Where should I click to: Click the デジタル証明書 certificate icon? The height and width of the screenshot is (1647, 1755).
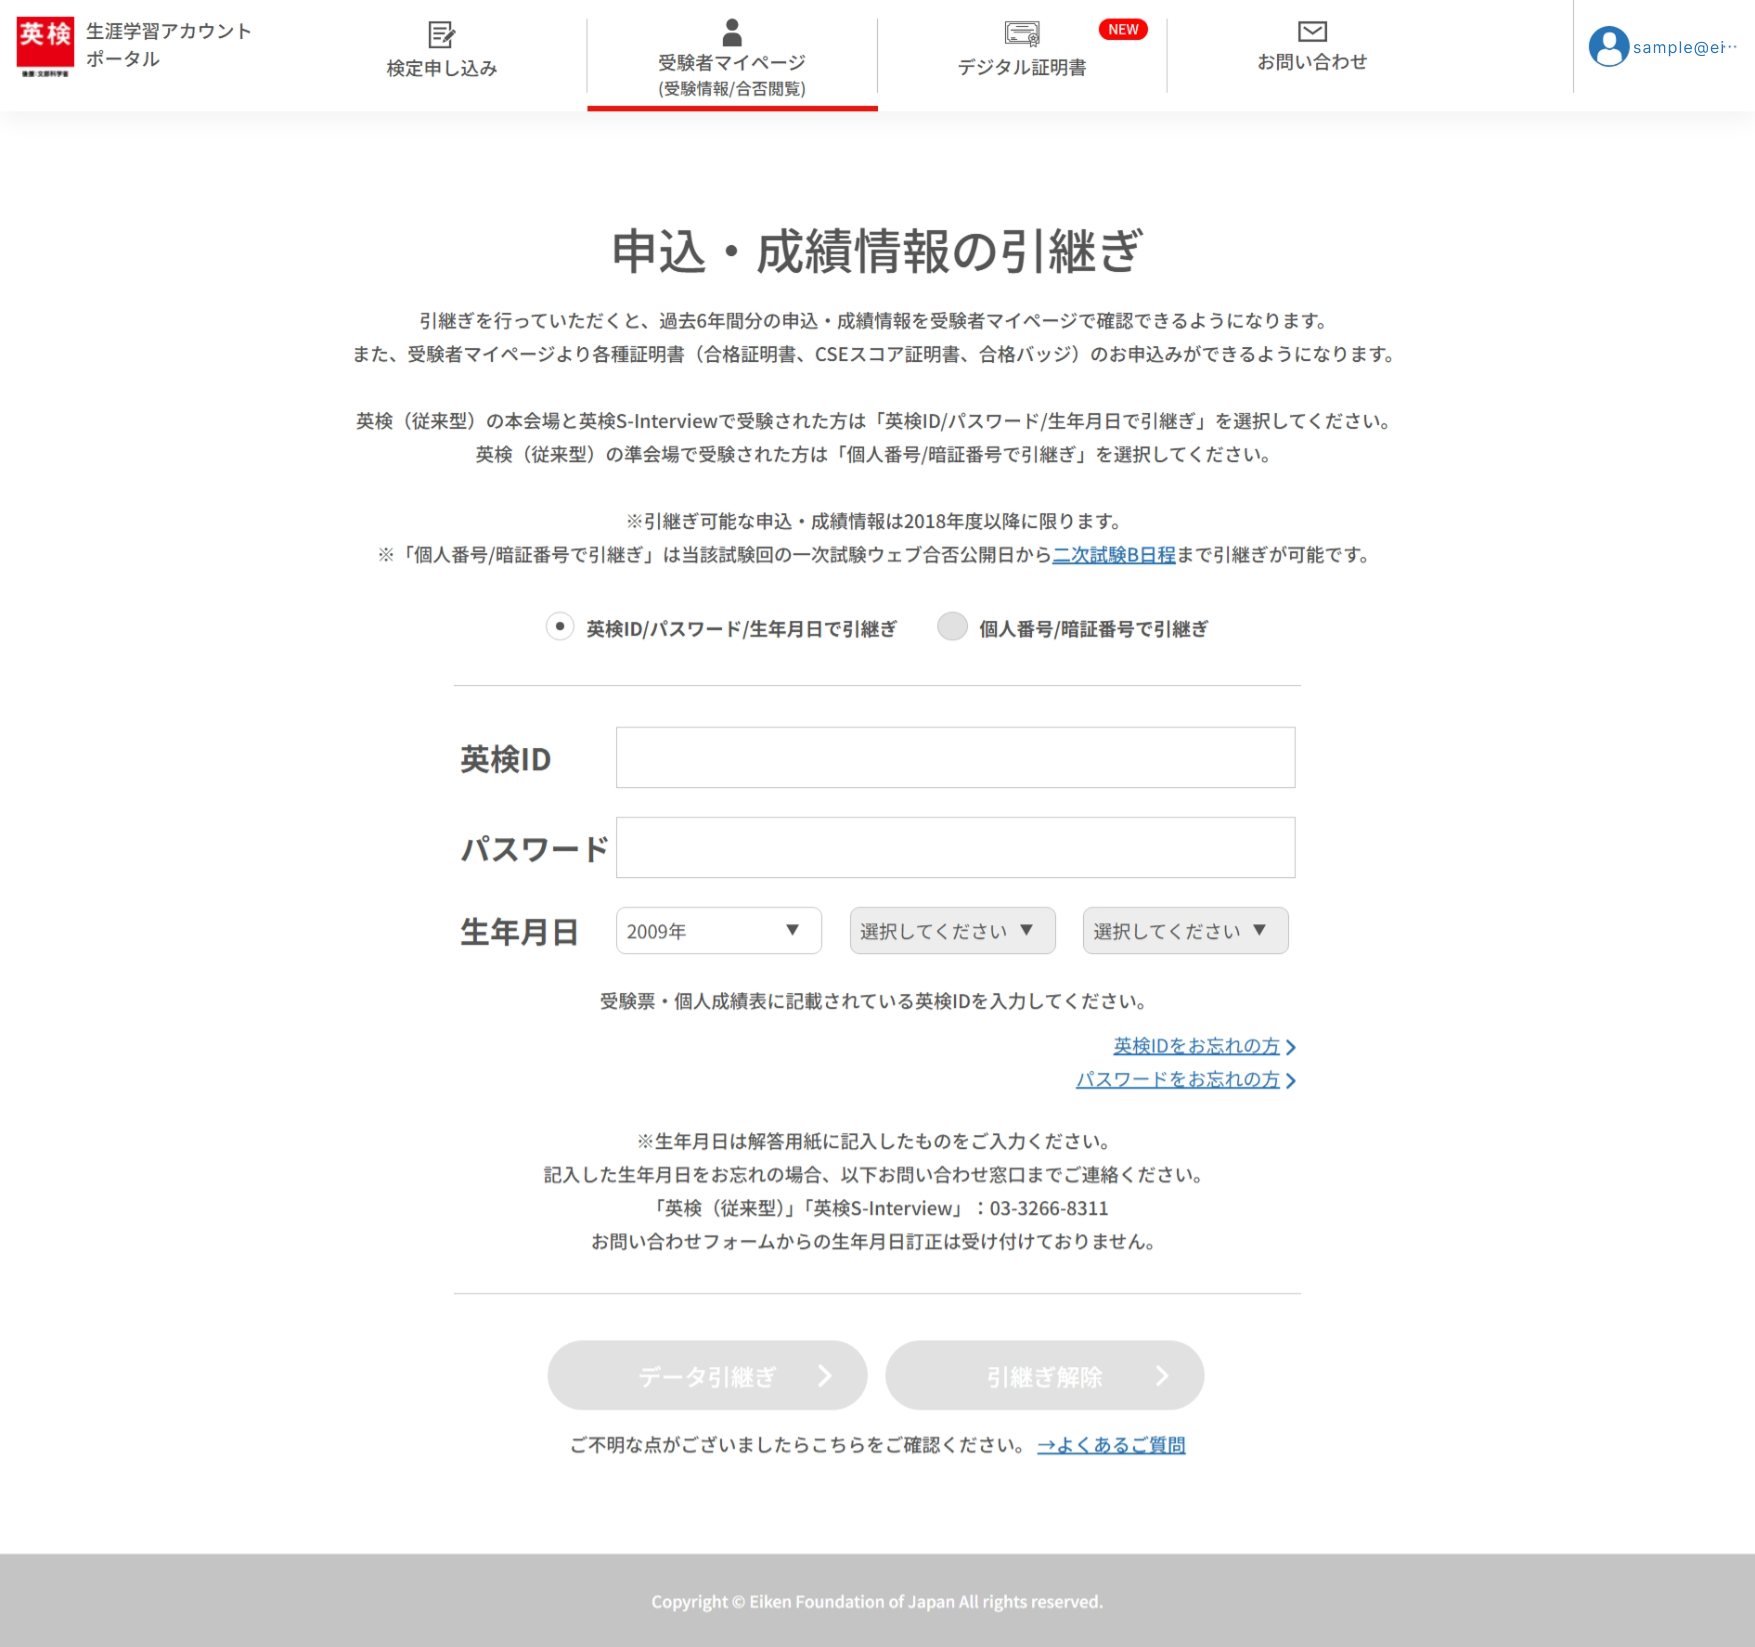1021,34
